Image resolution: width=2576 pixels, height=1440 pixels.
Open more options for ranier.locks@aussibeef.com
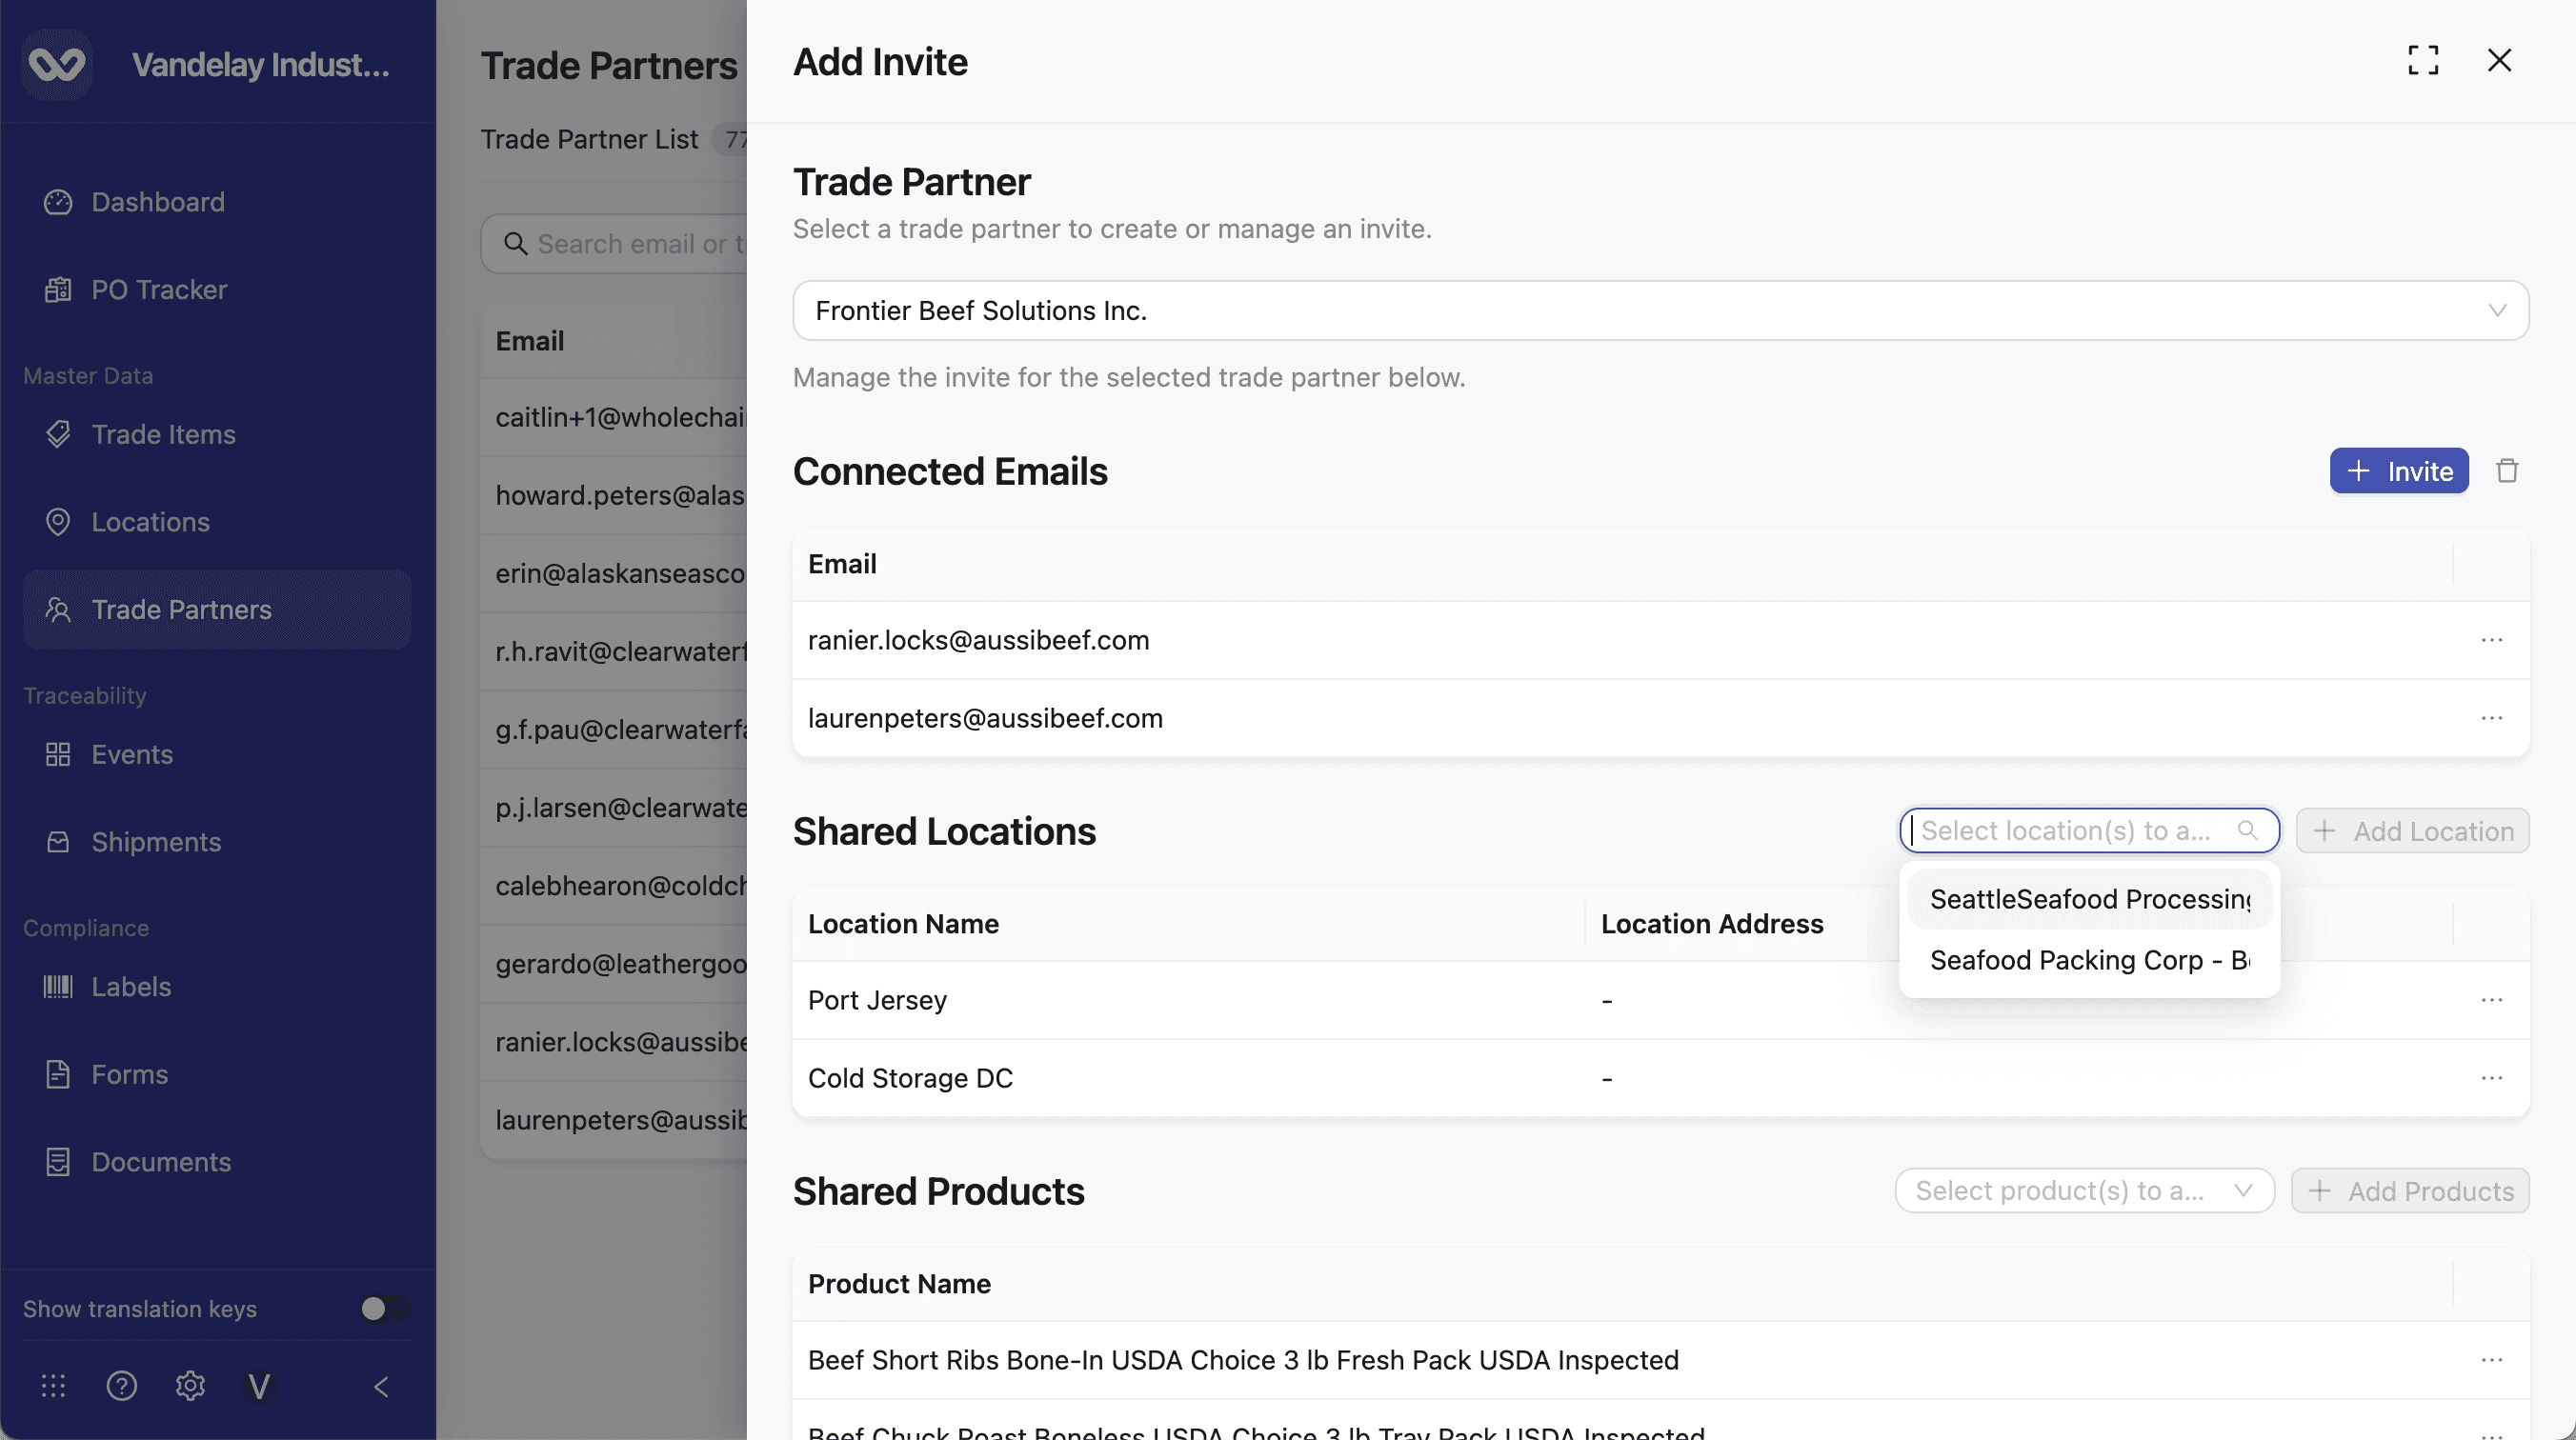click(x=2491, y=640)
